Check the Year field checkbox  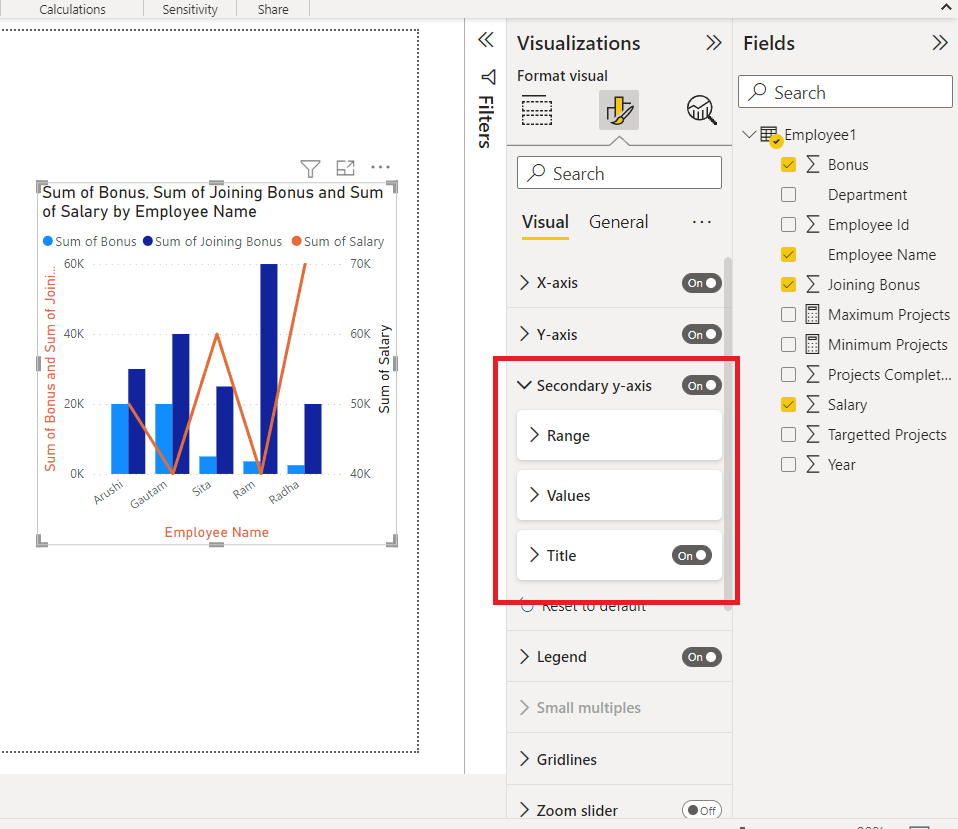[788, 464]
